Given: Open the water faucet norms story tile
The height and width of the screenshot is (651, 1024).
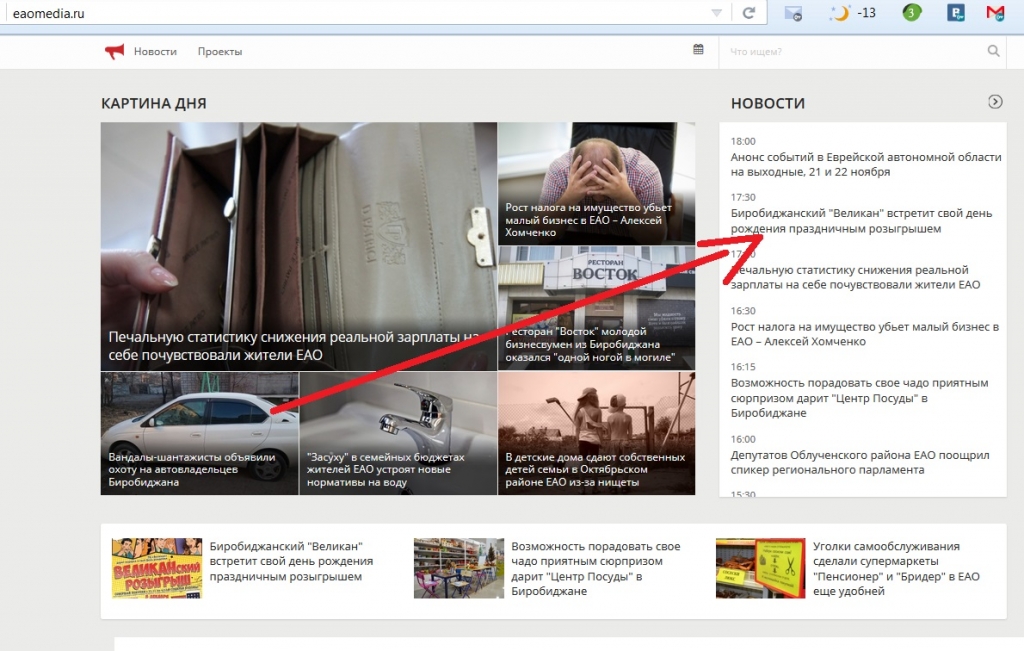Looking at the screenshot, I should click(x=398, y=432).
